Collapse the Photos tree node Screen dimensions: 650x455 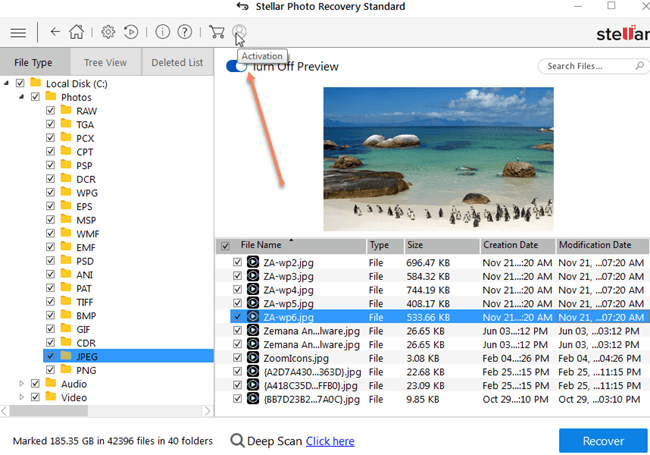click(21, 97)
